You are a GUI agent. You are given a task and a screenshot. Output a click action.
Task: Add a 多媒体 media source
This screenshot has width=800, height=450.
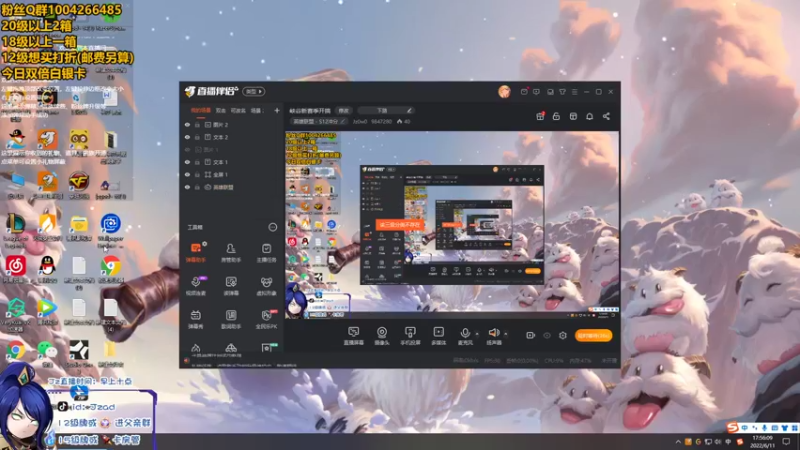438,336
